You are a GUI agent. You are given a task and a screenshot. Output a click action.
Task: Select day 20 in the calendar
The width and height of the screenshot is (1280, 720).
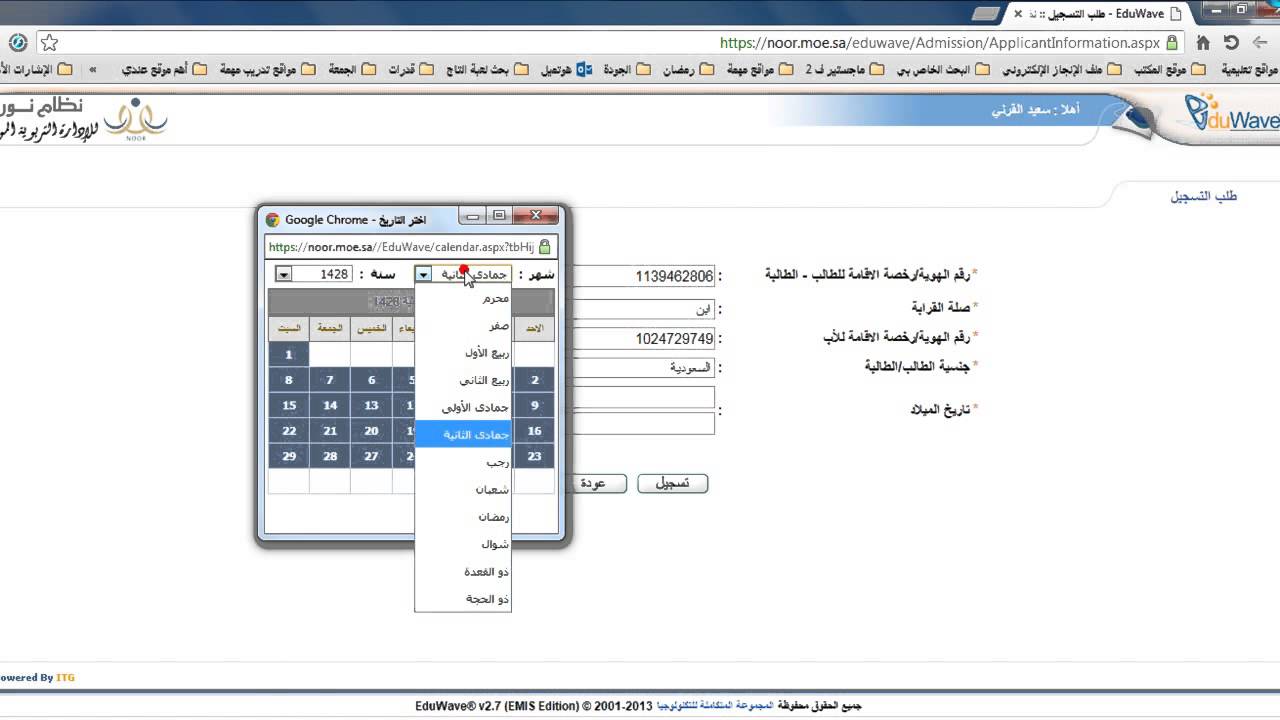click(371, 431)
